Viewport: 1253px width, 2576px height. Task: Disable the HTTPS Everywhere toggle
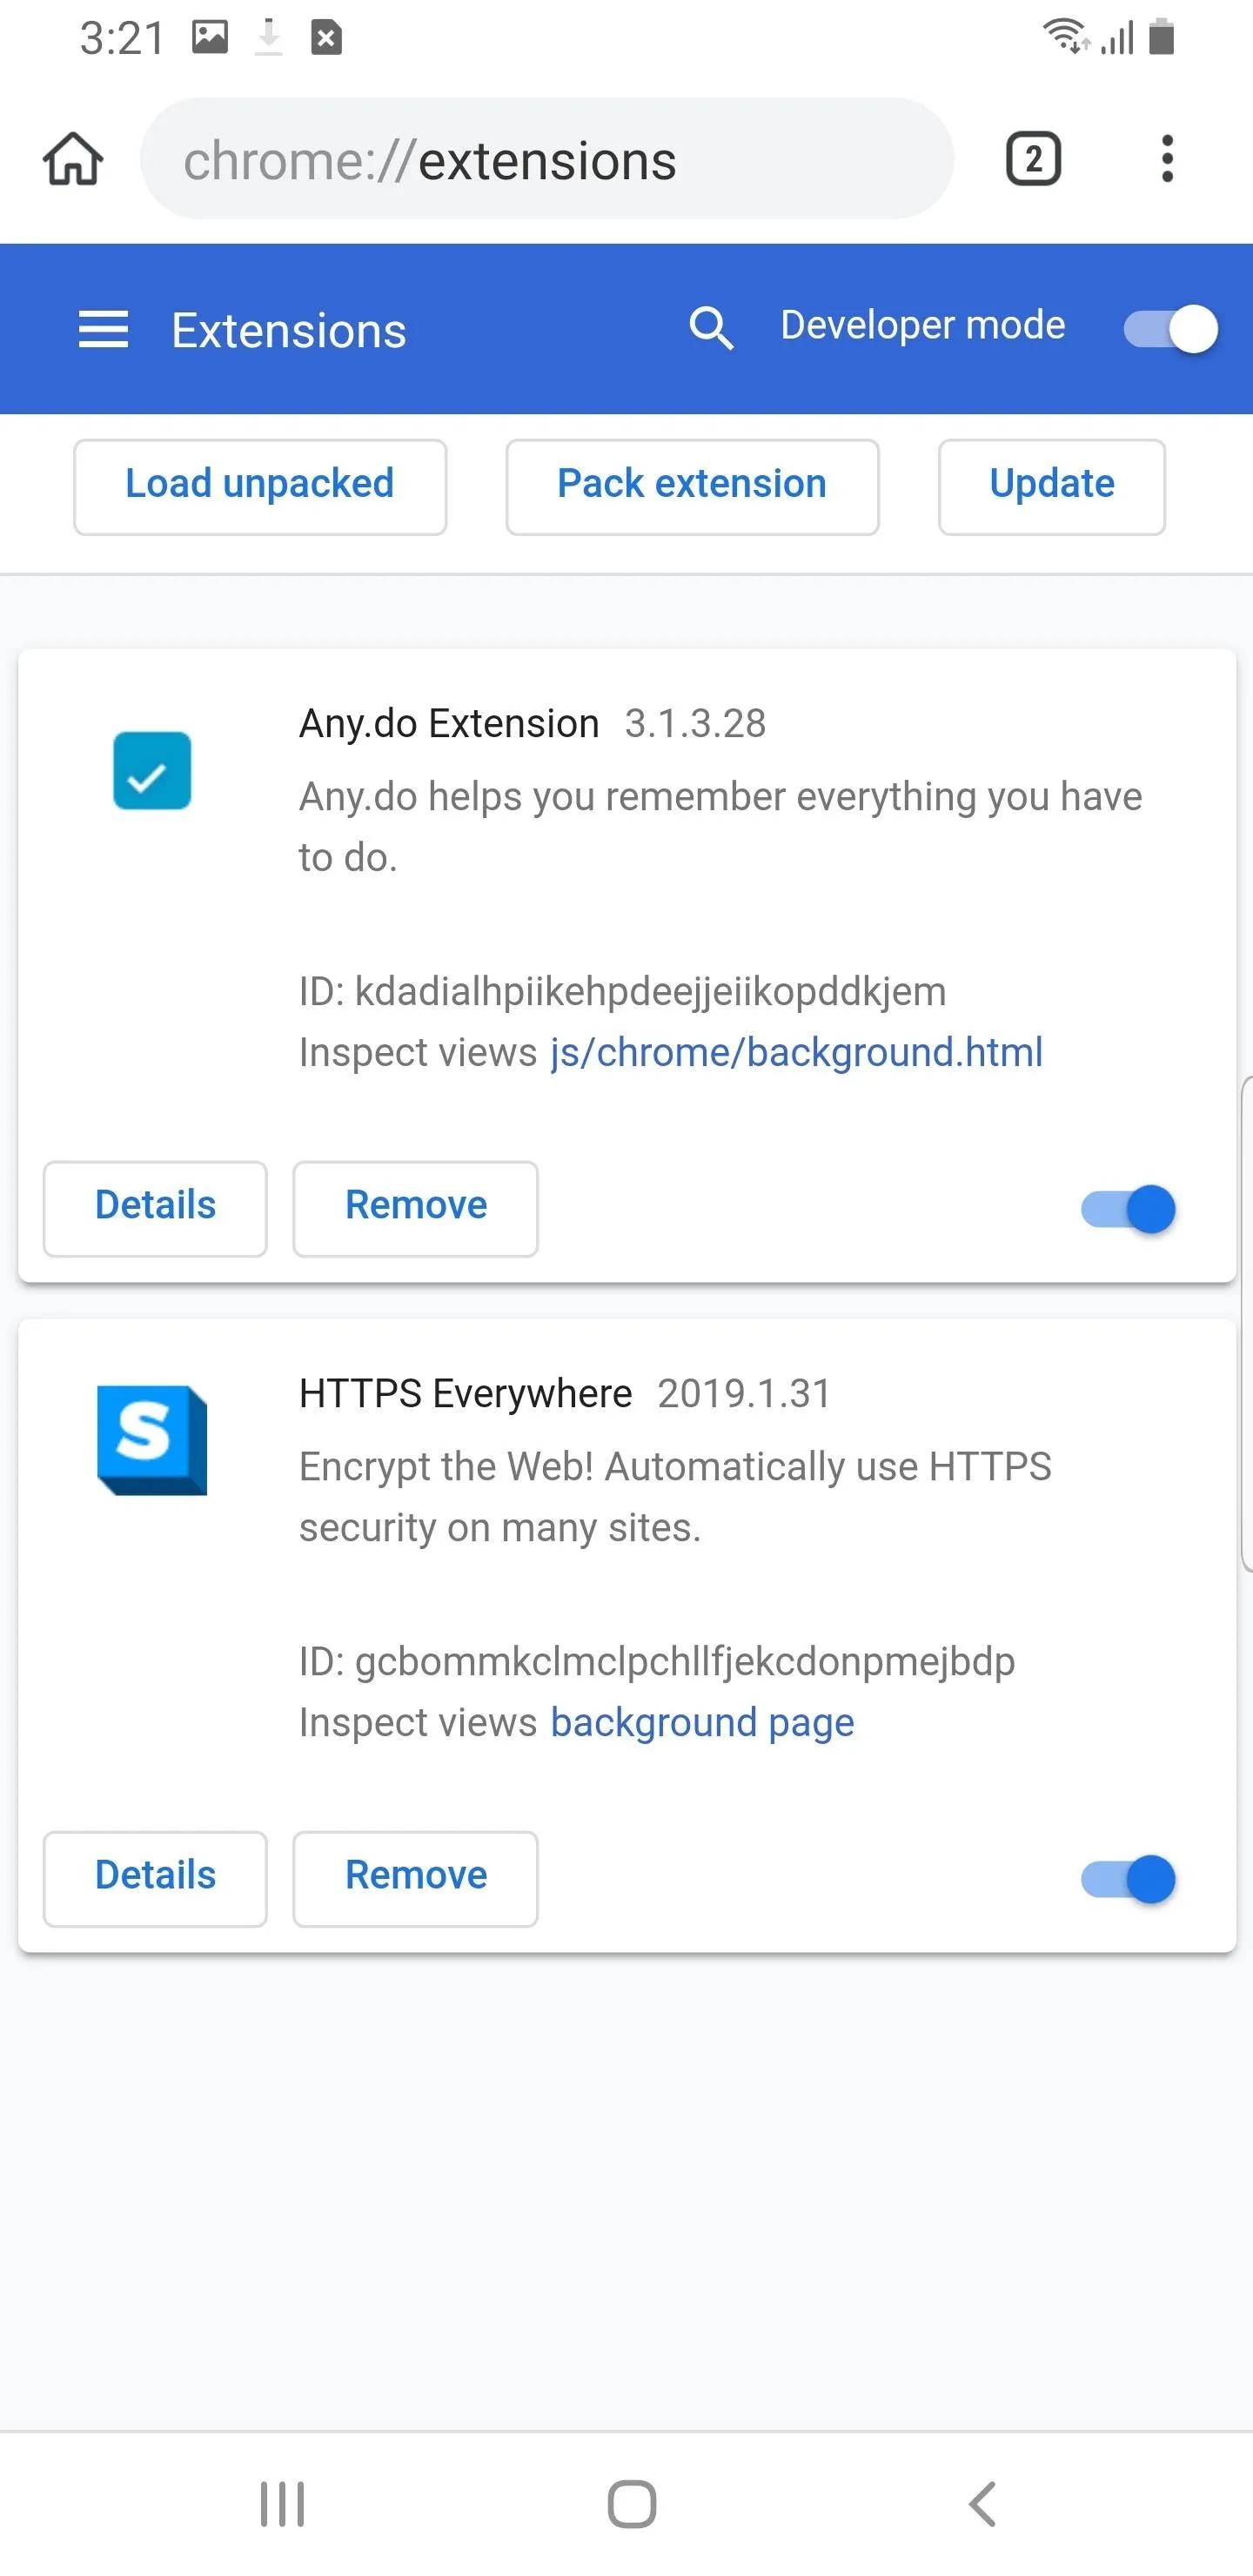[x=1128, y=1879]
